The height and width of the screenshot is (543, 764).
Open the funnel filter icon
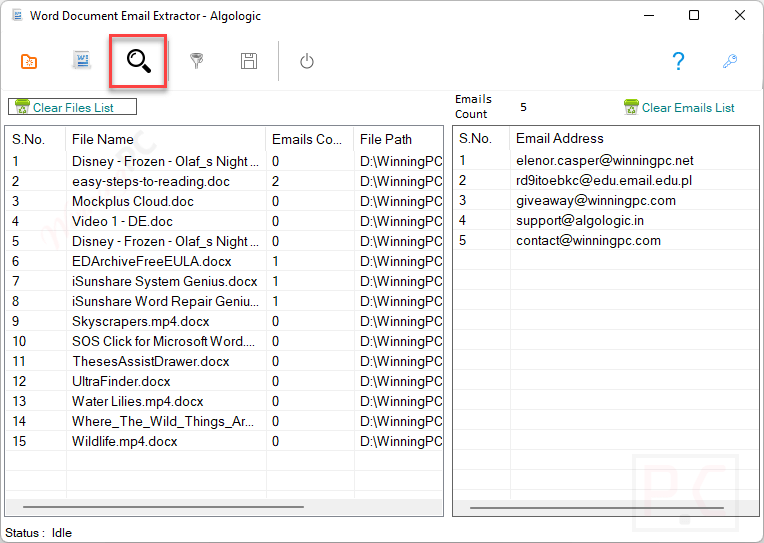tap(196, 61)
